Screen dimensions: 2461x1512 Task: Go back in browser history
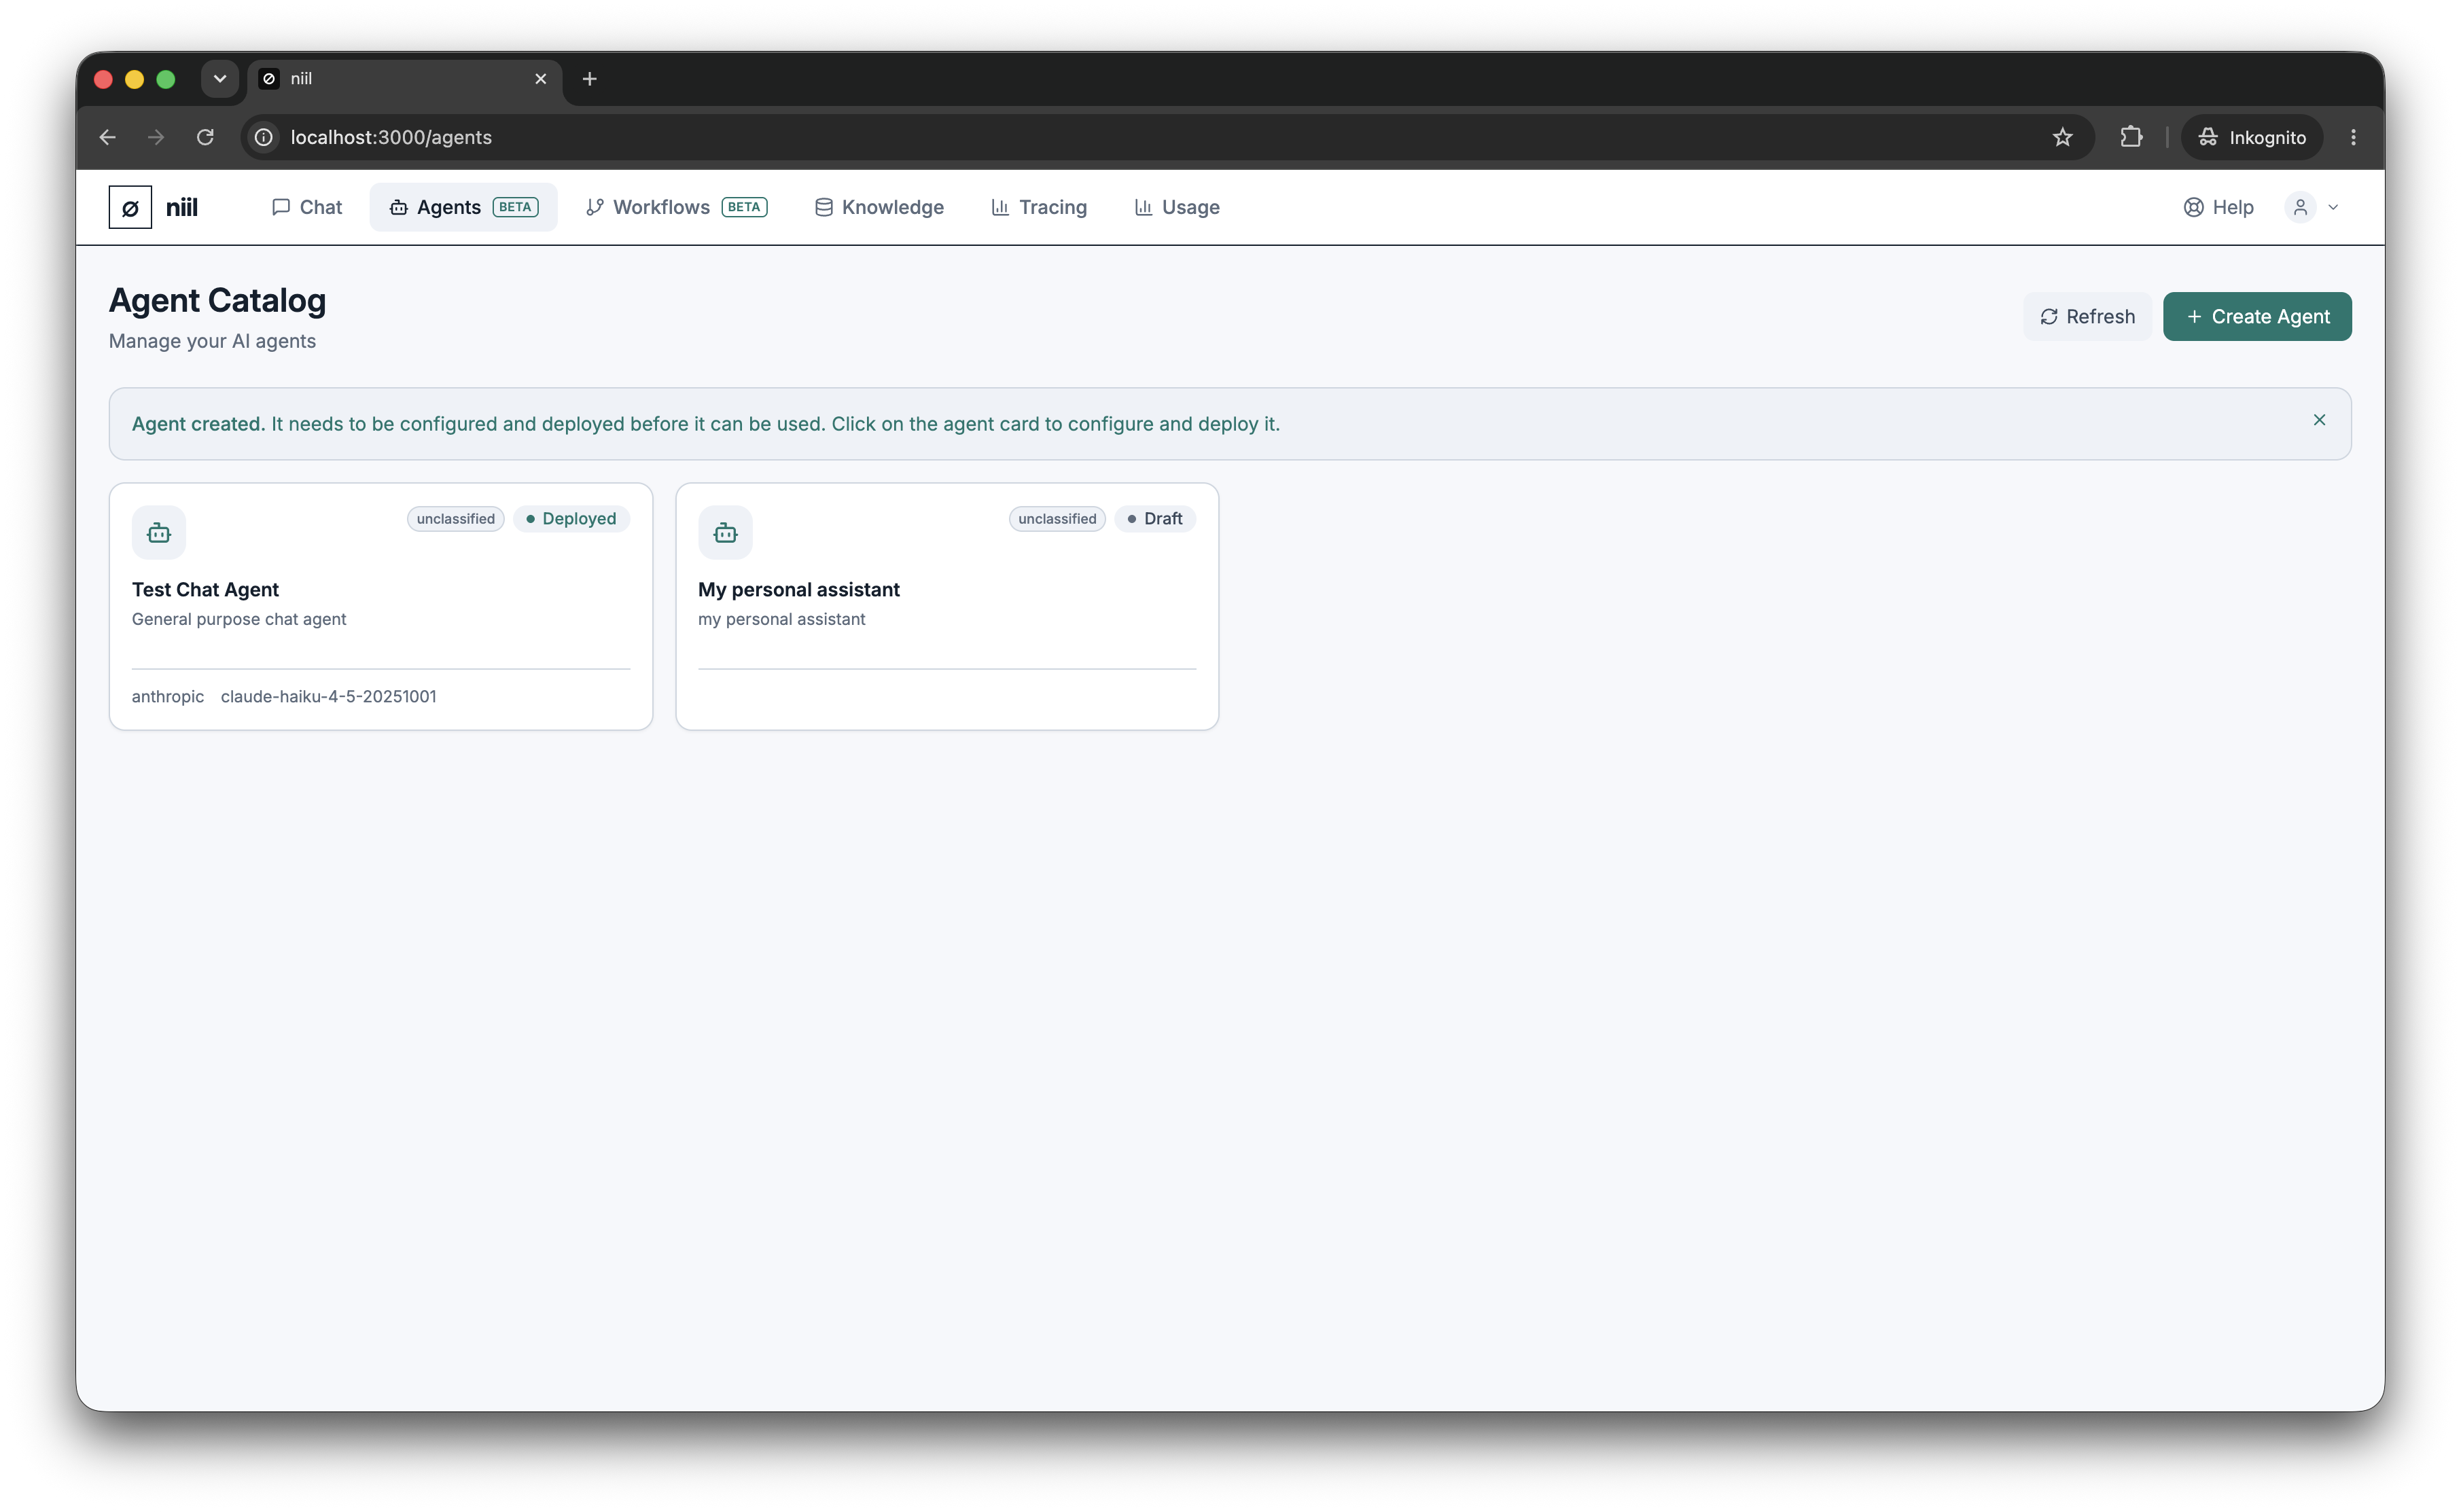[108, 137]
